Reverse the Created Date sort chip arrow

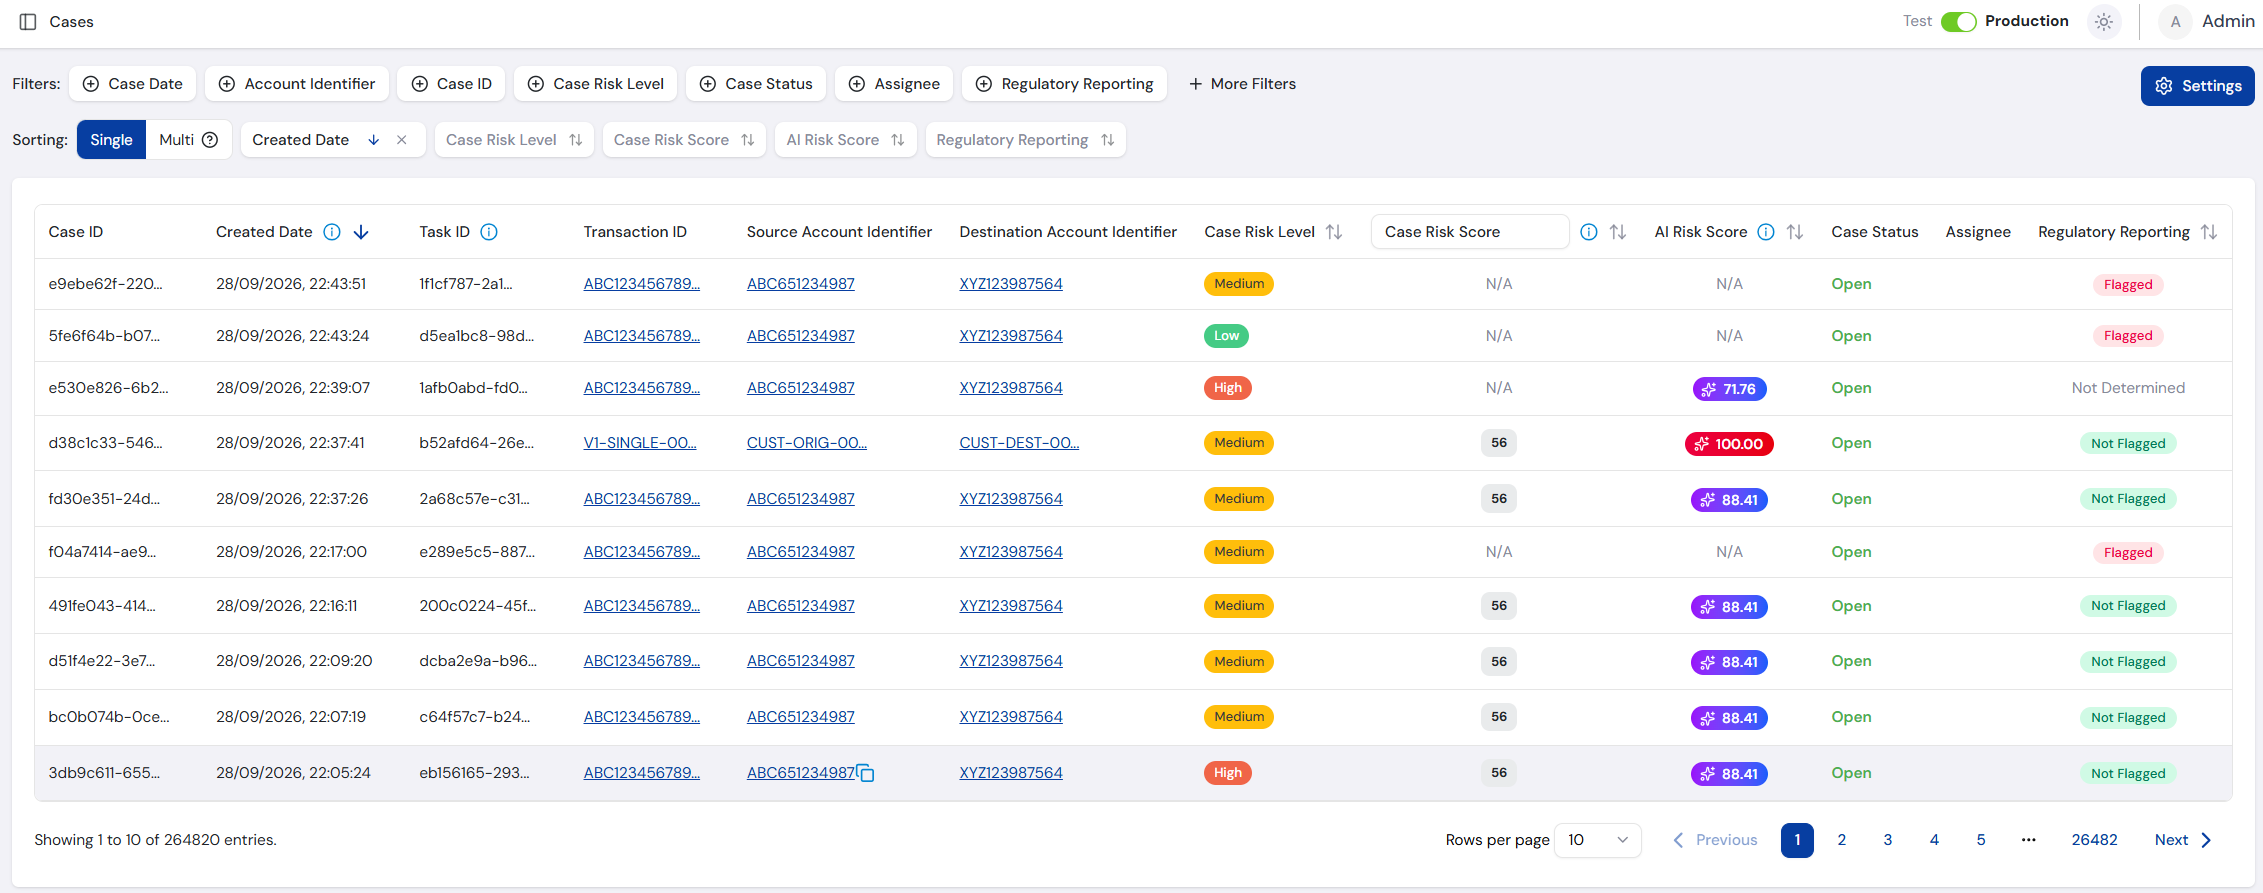(x=374, y=140)
